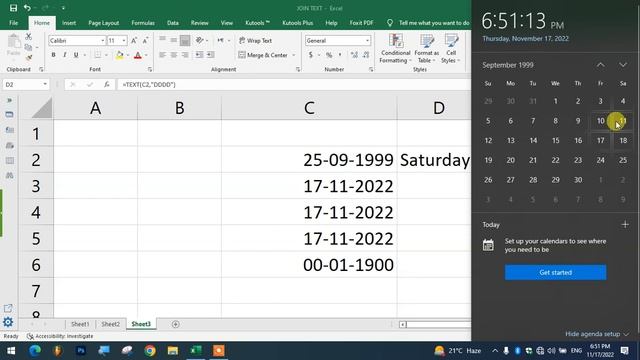Click Increase Indent icon
This screenshot has height=360, width=640.
pyautogui.click(x=211, y=55)
